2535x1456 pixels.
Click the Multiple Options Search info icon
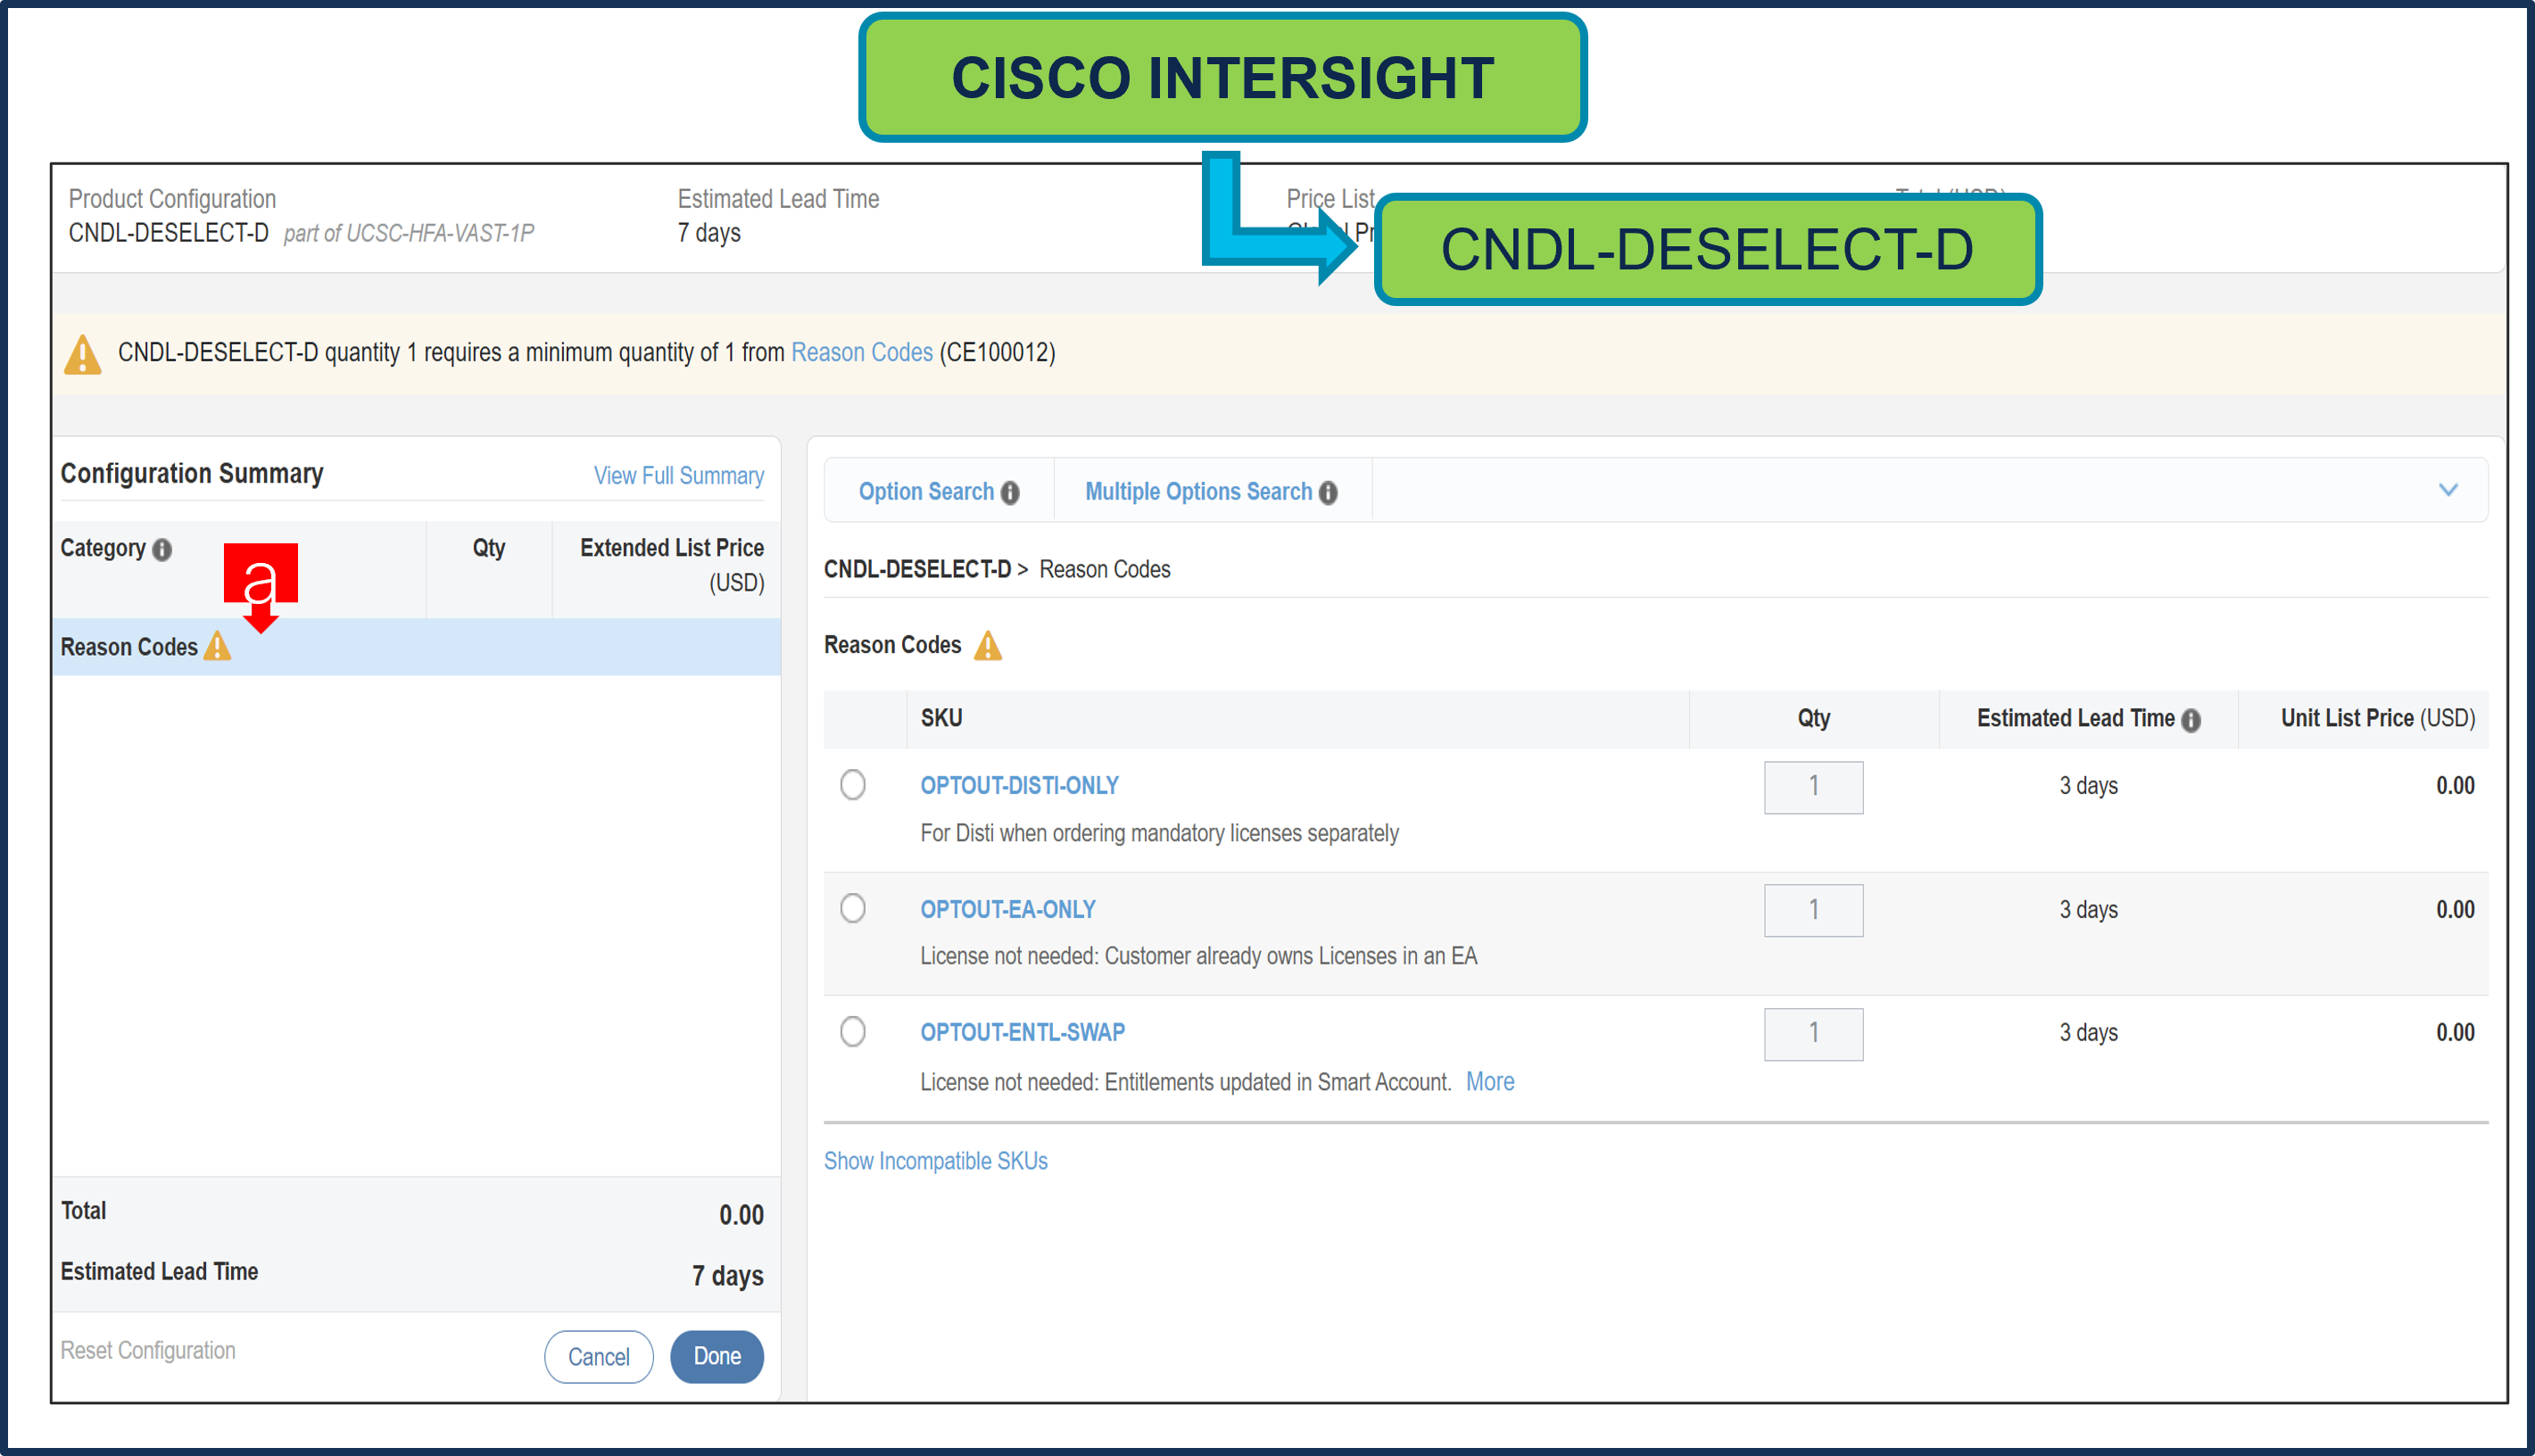click(1327, 492)
